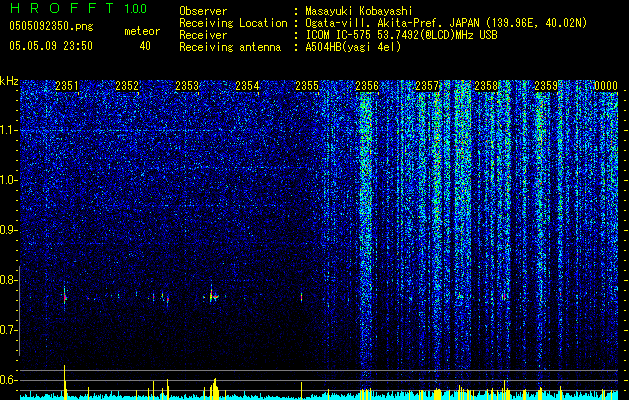Click the 'Observer' field label
This screenshot has width=629, height=400.
(203, 11)
